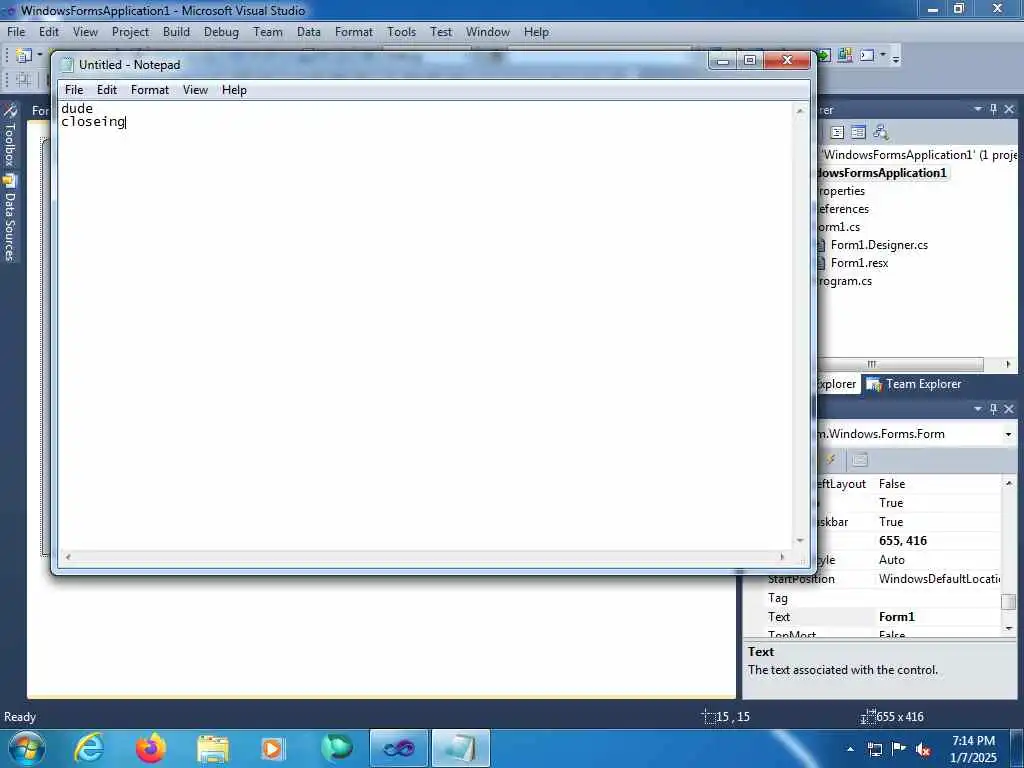The image size is (1024, 768).
Task: Click Show All Files icon in Solution Explorer
Action: (837, 133)
